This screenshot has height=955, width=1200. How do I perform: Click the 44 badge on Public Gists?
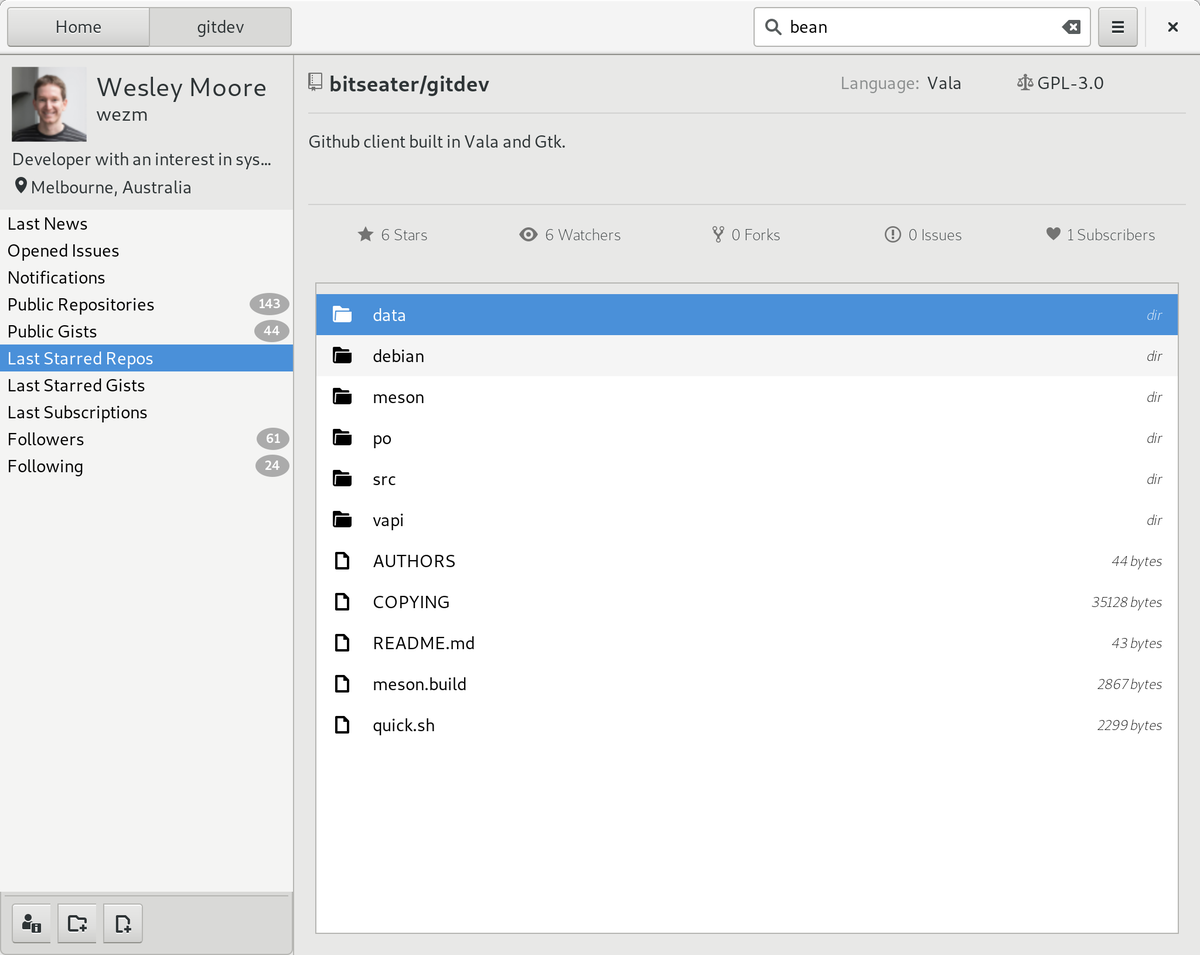tap(272, 331)
